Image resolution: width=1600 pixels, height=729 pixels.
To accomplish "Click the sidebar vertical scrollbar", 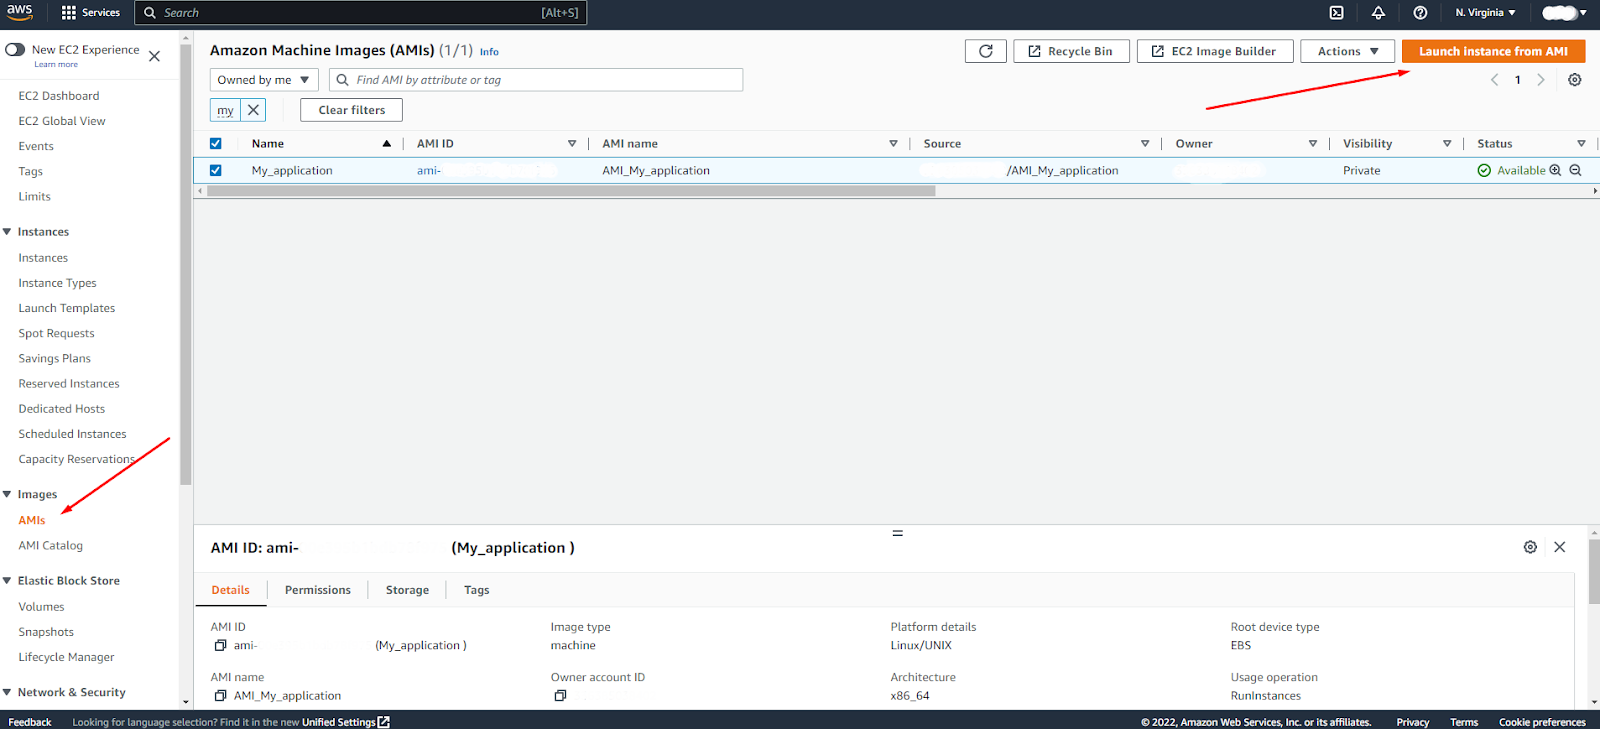I will pyautogui.click(x=185, y=265).
